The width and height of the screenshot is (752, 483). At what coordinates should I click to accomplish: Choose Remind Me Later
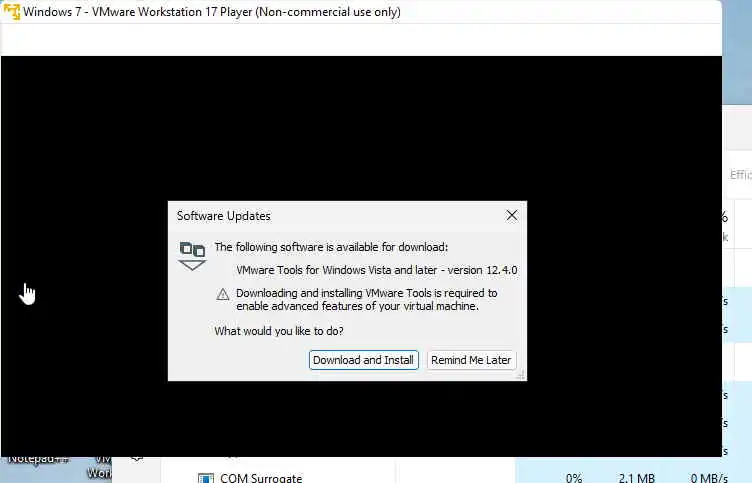471,360
